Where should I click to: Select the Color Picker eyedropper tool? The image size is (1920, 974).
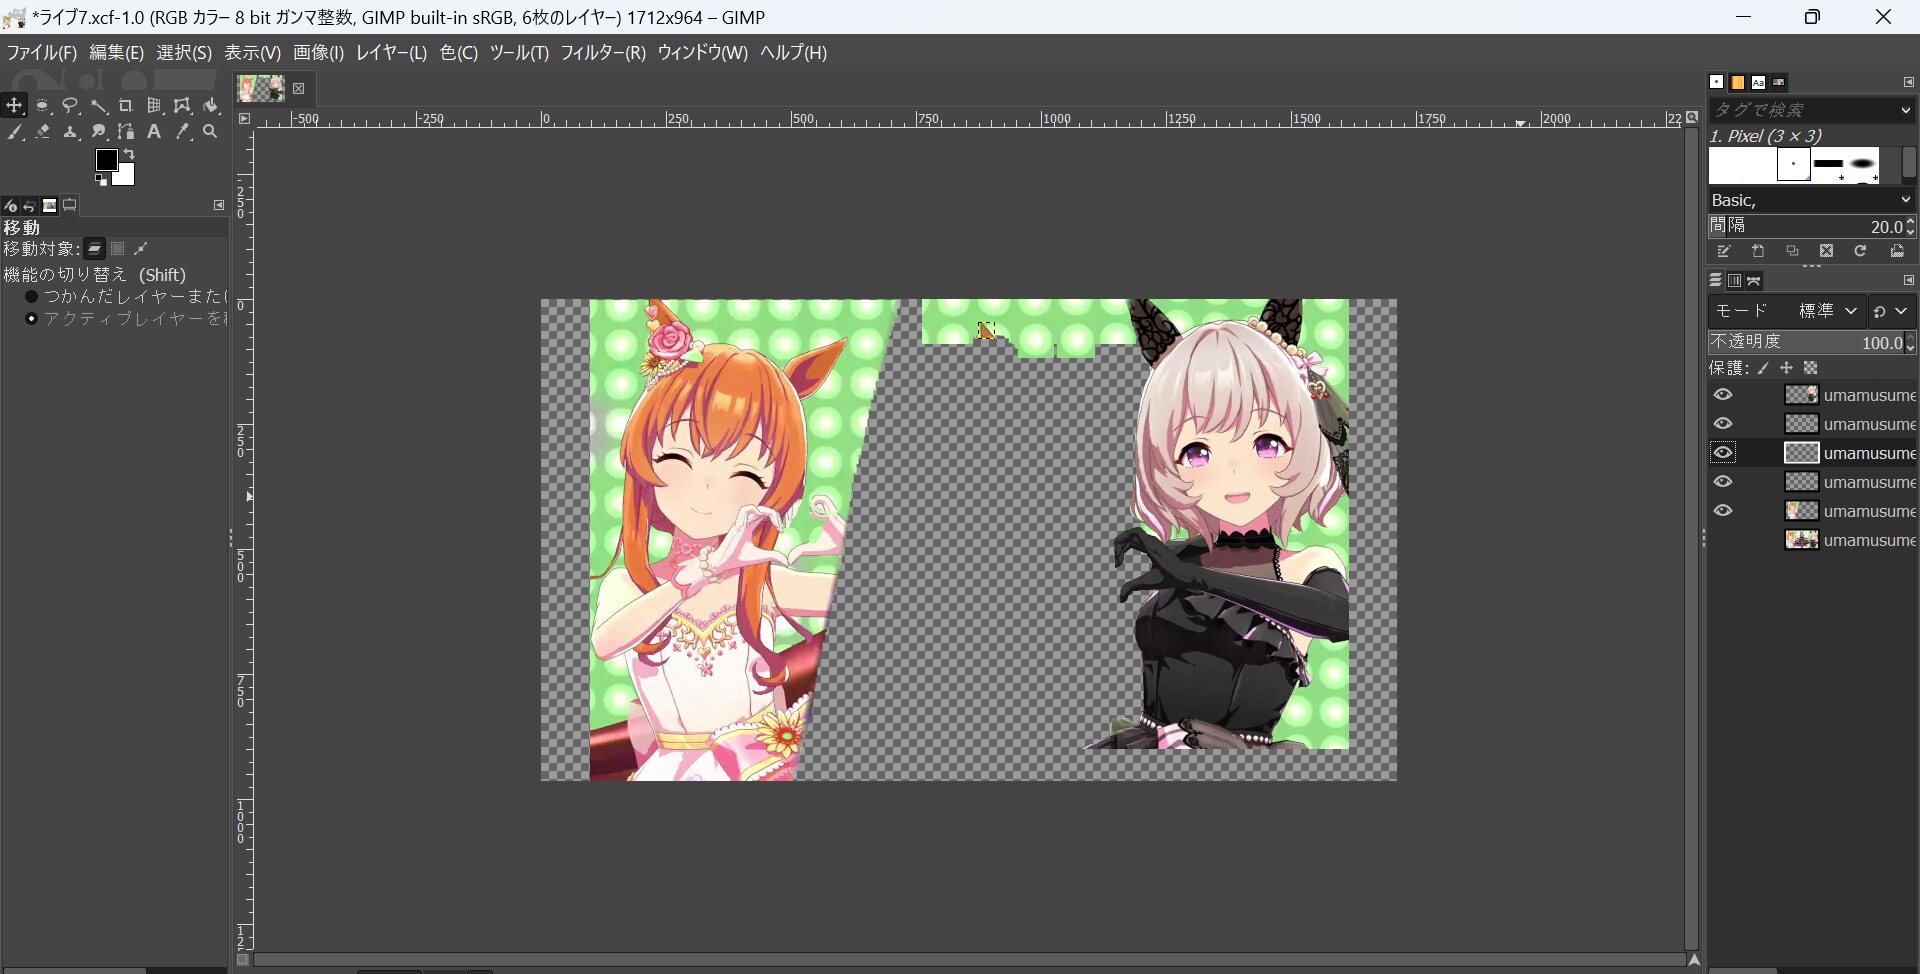[182, 132]
